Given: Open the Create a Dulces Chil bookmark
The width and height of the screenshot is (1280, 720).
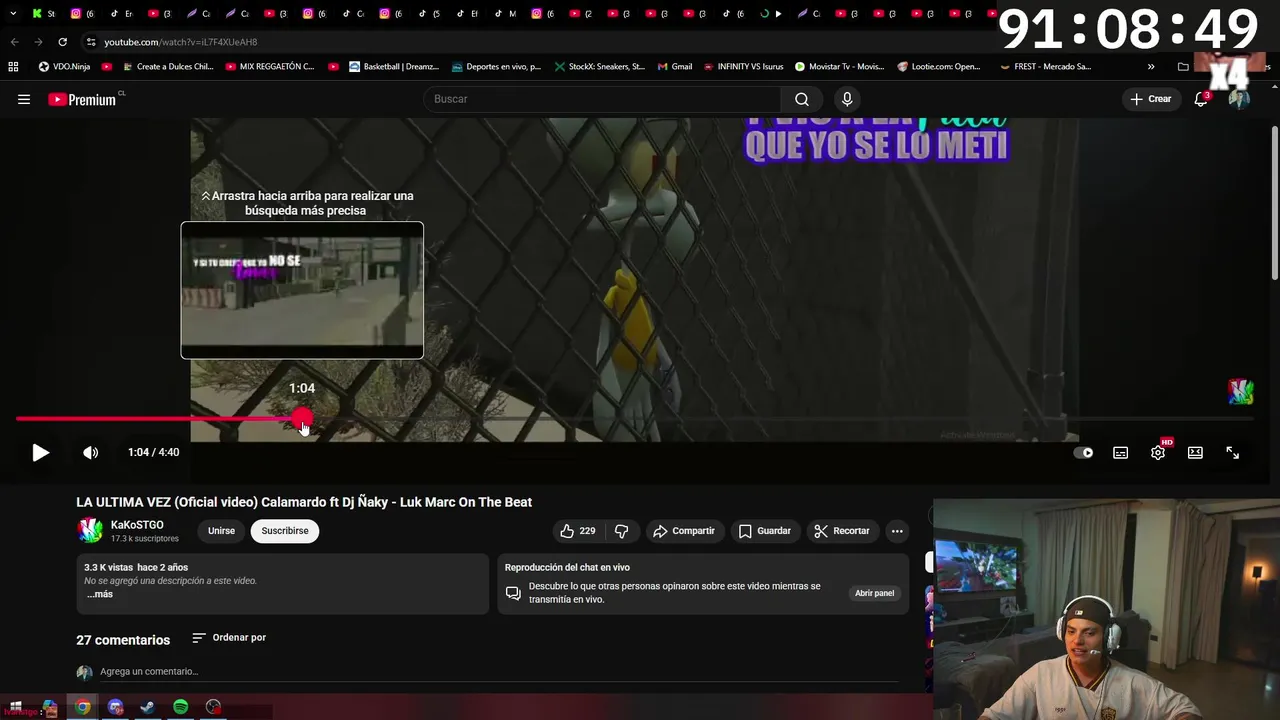Looking at the screenshot, I should click(168, 67).
